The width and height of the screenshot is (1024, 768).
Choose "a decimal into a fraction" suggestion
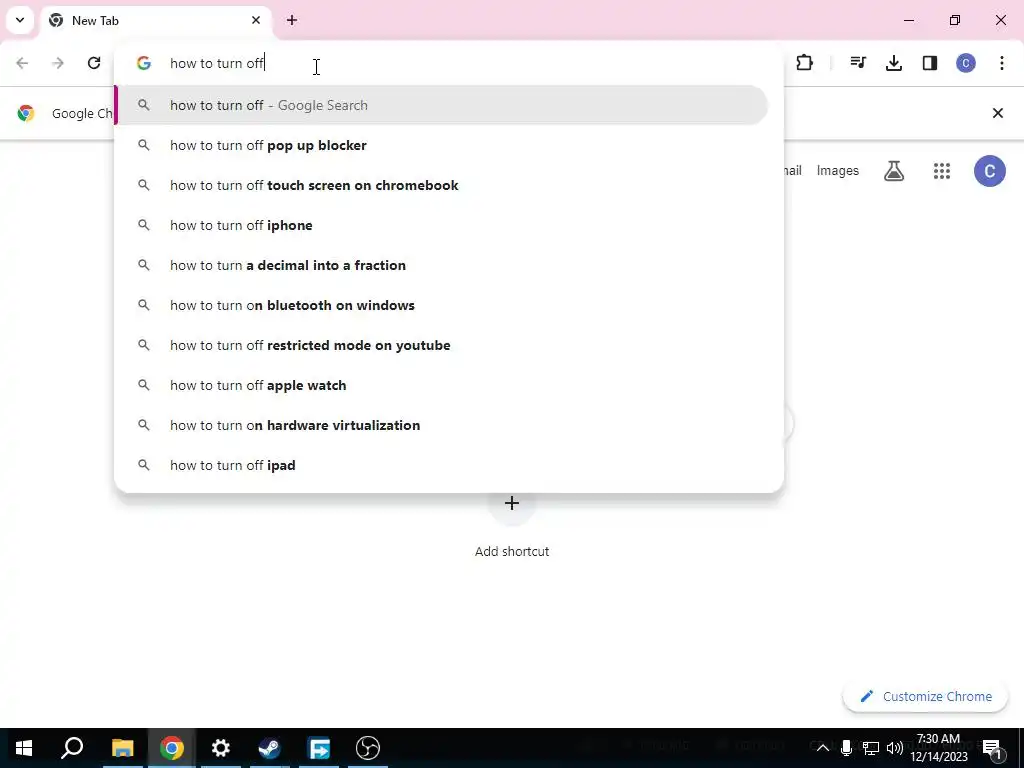pyautogui.click(x=441, y=265)
